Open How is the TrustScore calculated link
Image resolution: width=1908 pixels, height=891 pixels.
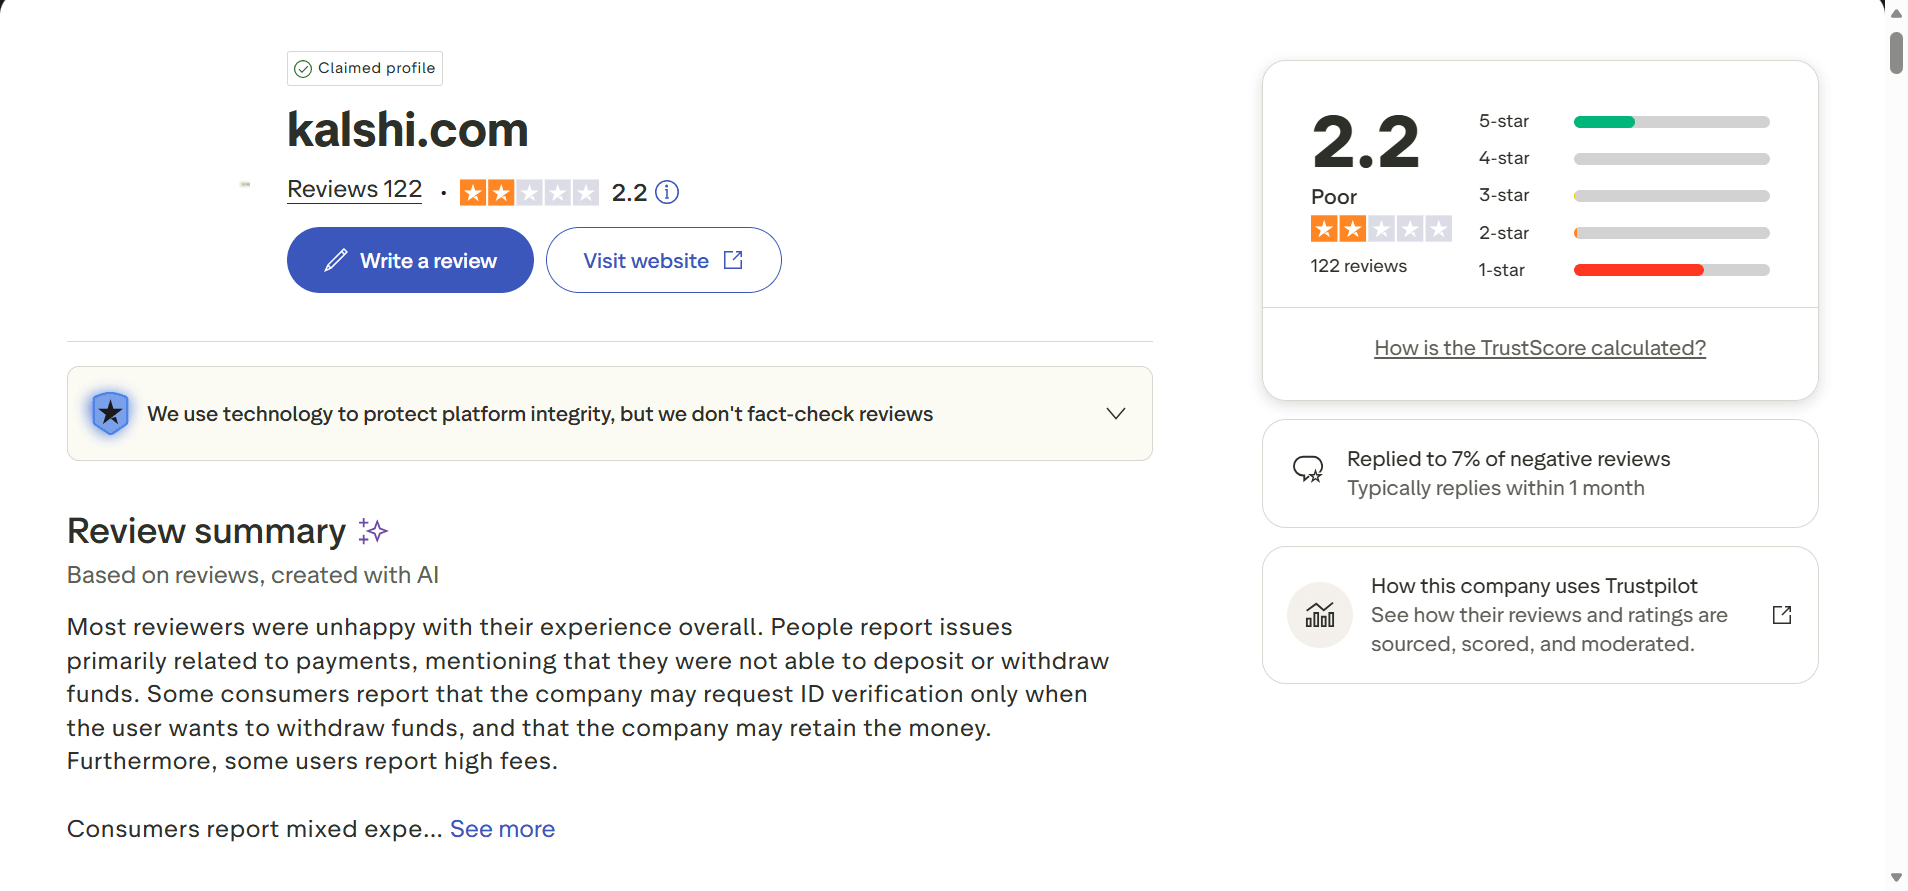point(1540,348)
